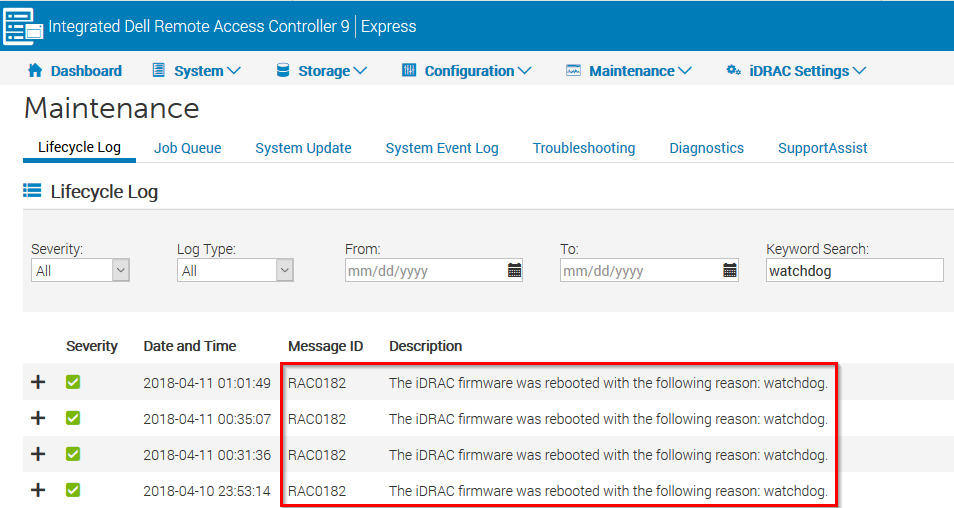Open the From date calendar icon
The height and width of the screenshot is (508, 954).
point(514,270)
